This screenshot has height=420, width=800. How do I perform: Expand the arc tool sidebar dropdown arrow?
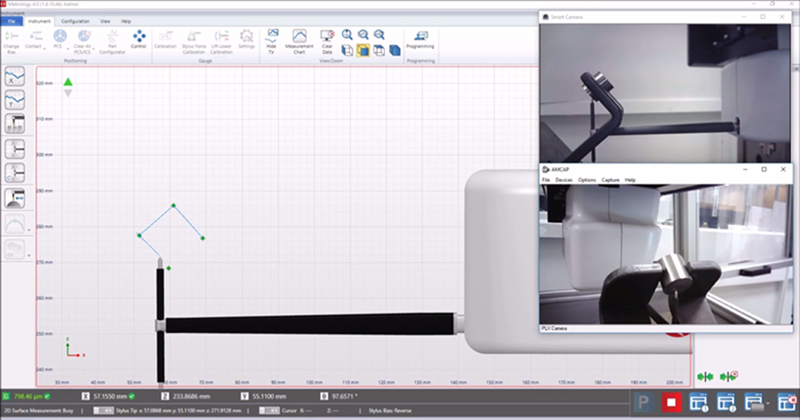[x=28, y=232]
